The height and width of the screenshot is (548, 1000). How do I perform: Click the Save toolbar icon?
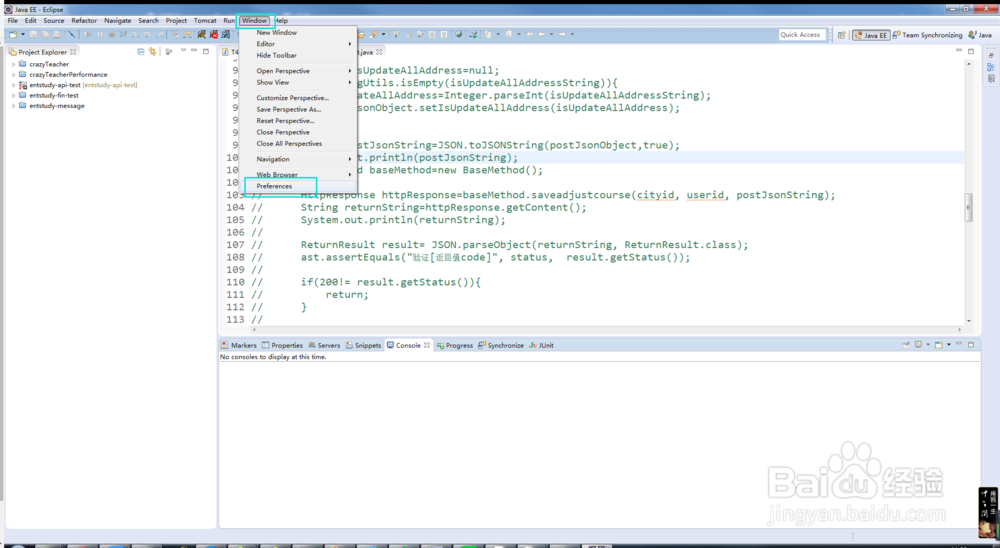pos(33,34)
